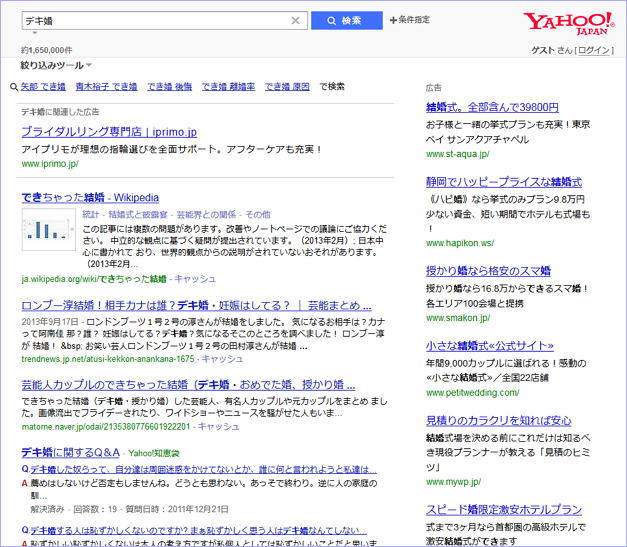Image resolution: width=627 pixels, height=547 pixels.
Task: Go to the Yahoo! JAPAN logo homepage
Action: [x=569, y=23]
